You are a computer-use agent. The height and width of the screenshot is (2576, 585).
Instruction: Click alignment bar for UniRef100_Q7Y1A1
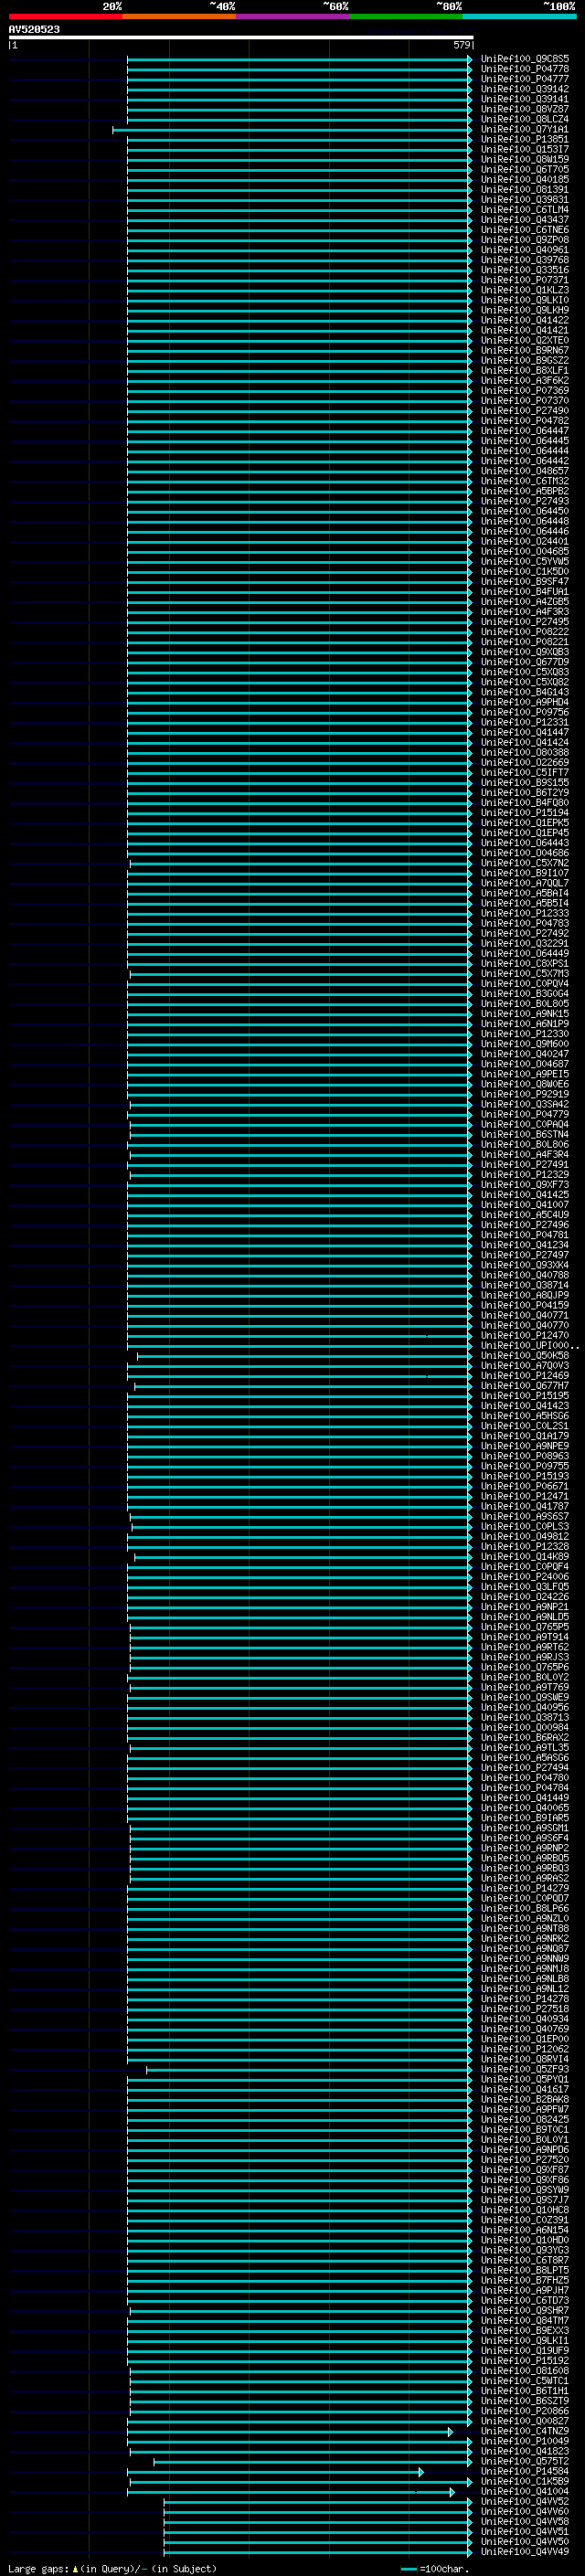coord(292,129)
